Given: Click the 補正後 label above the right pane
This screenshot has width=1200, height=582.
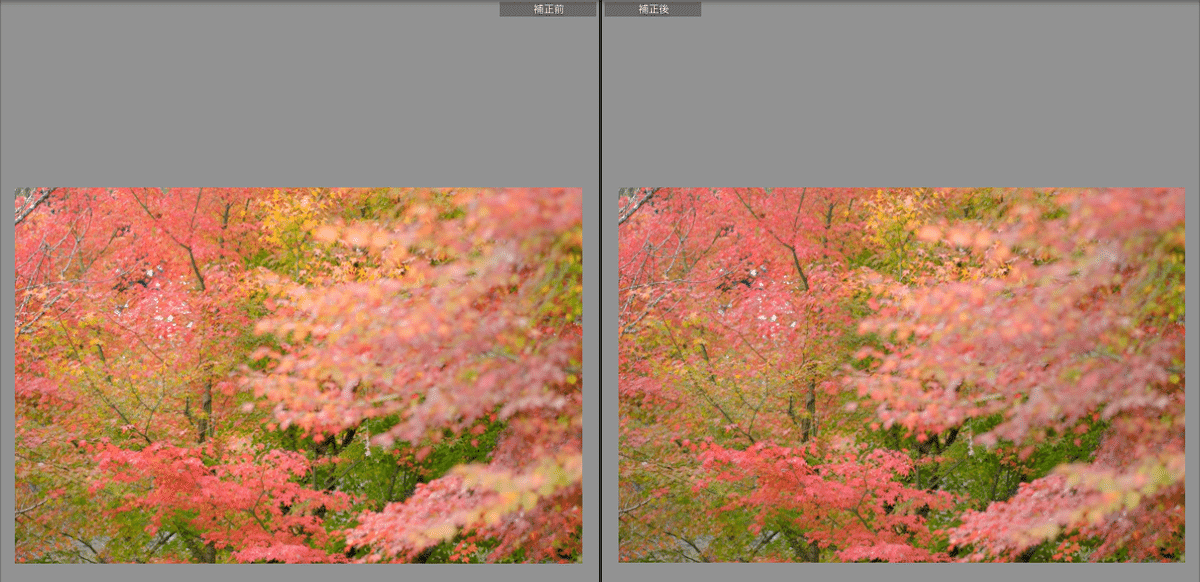Looking at the screenshot, I should coord(652,9).
